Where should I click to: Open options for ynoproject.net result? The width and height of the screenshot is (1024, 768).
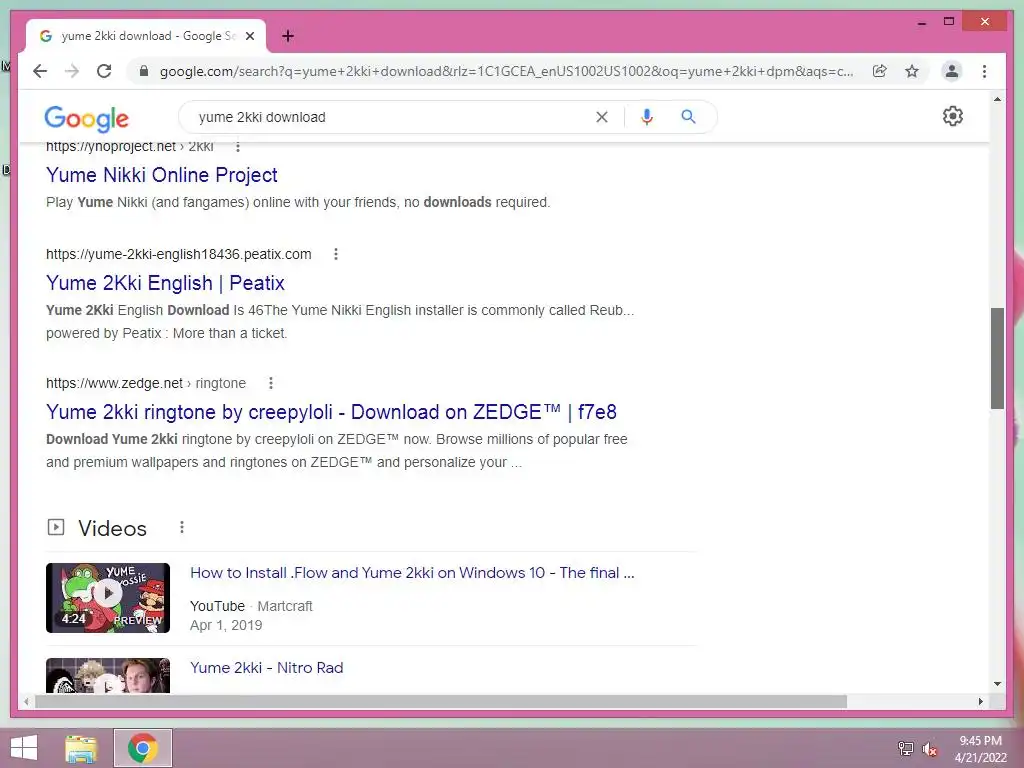[238, 146]
